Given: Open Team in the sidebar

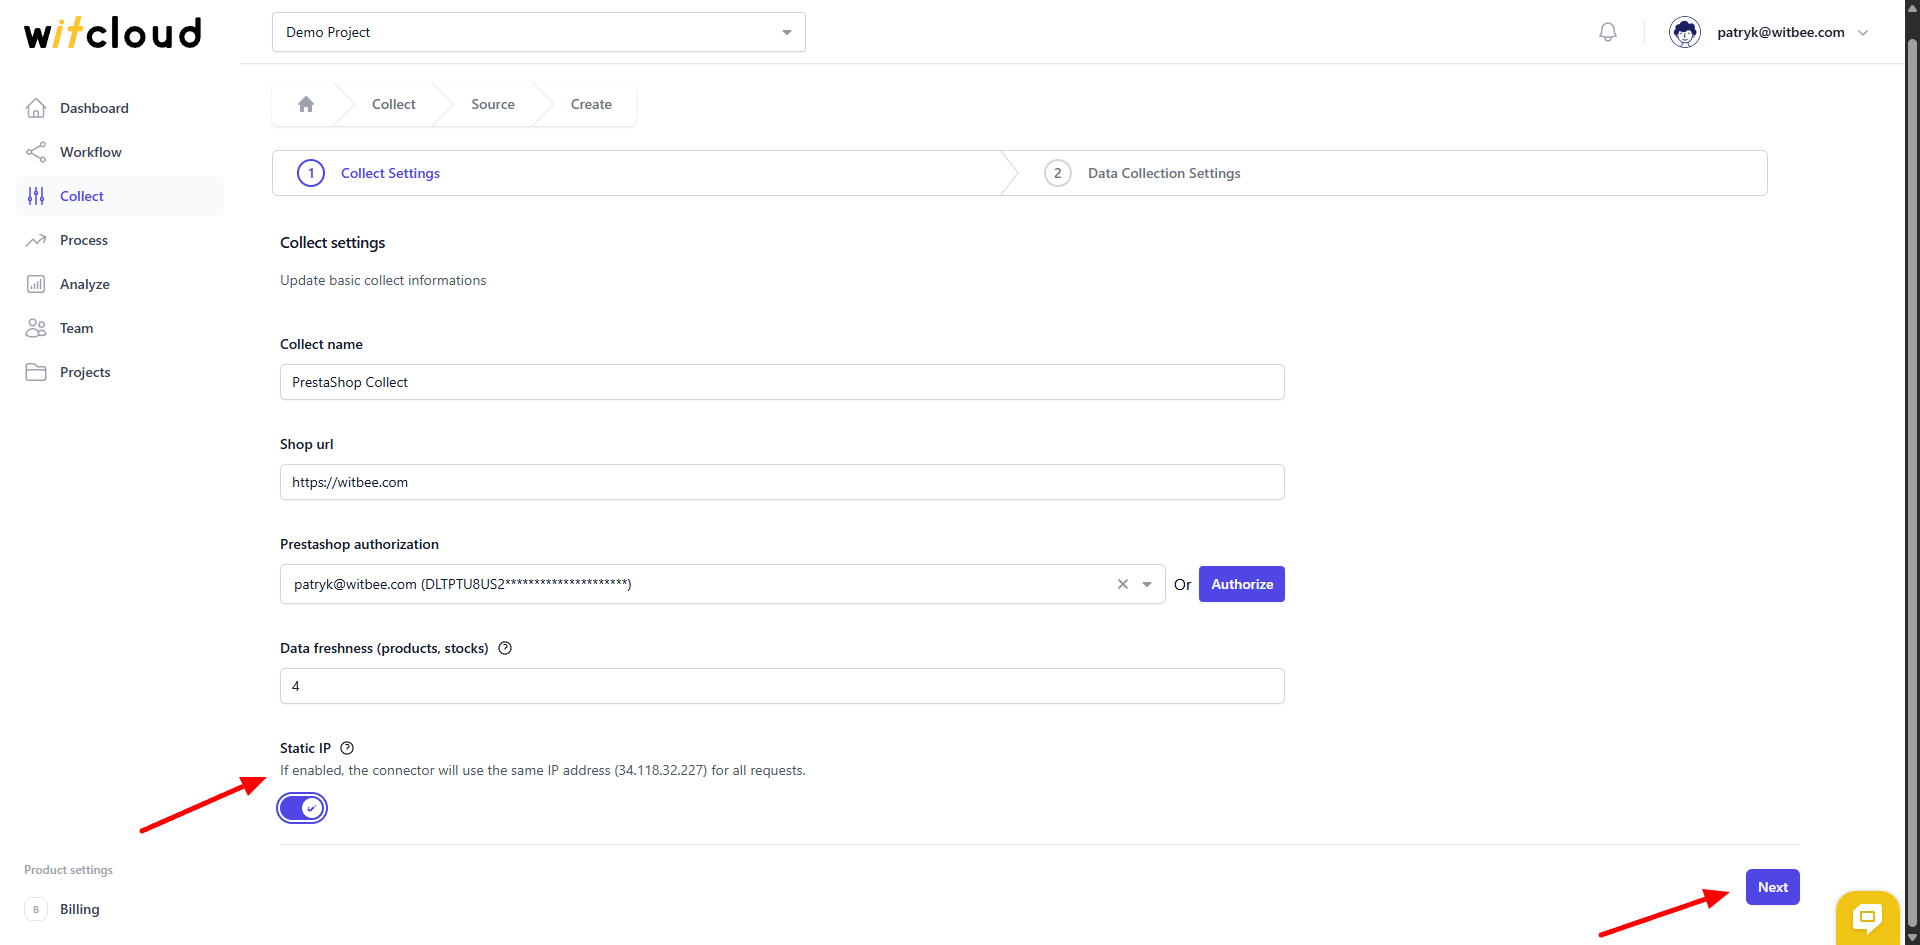Looking at the screenshot, I should point(120,328).
